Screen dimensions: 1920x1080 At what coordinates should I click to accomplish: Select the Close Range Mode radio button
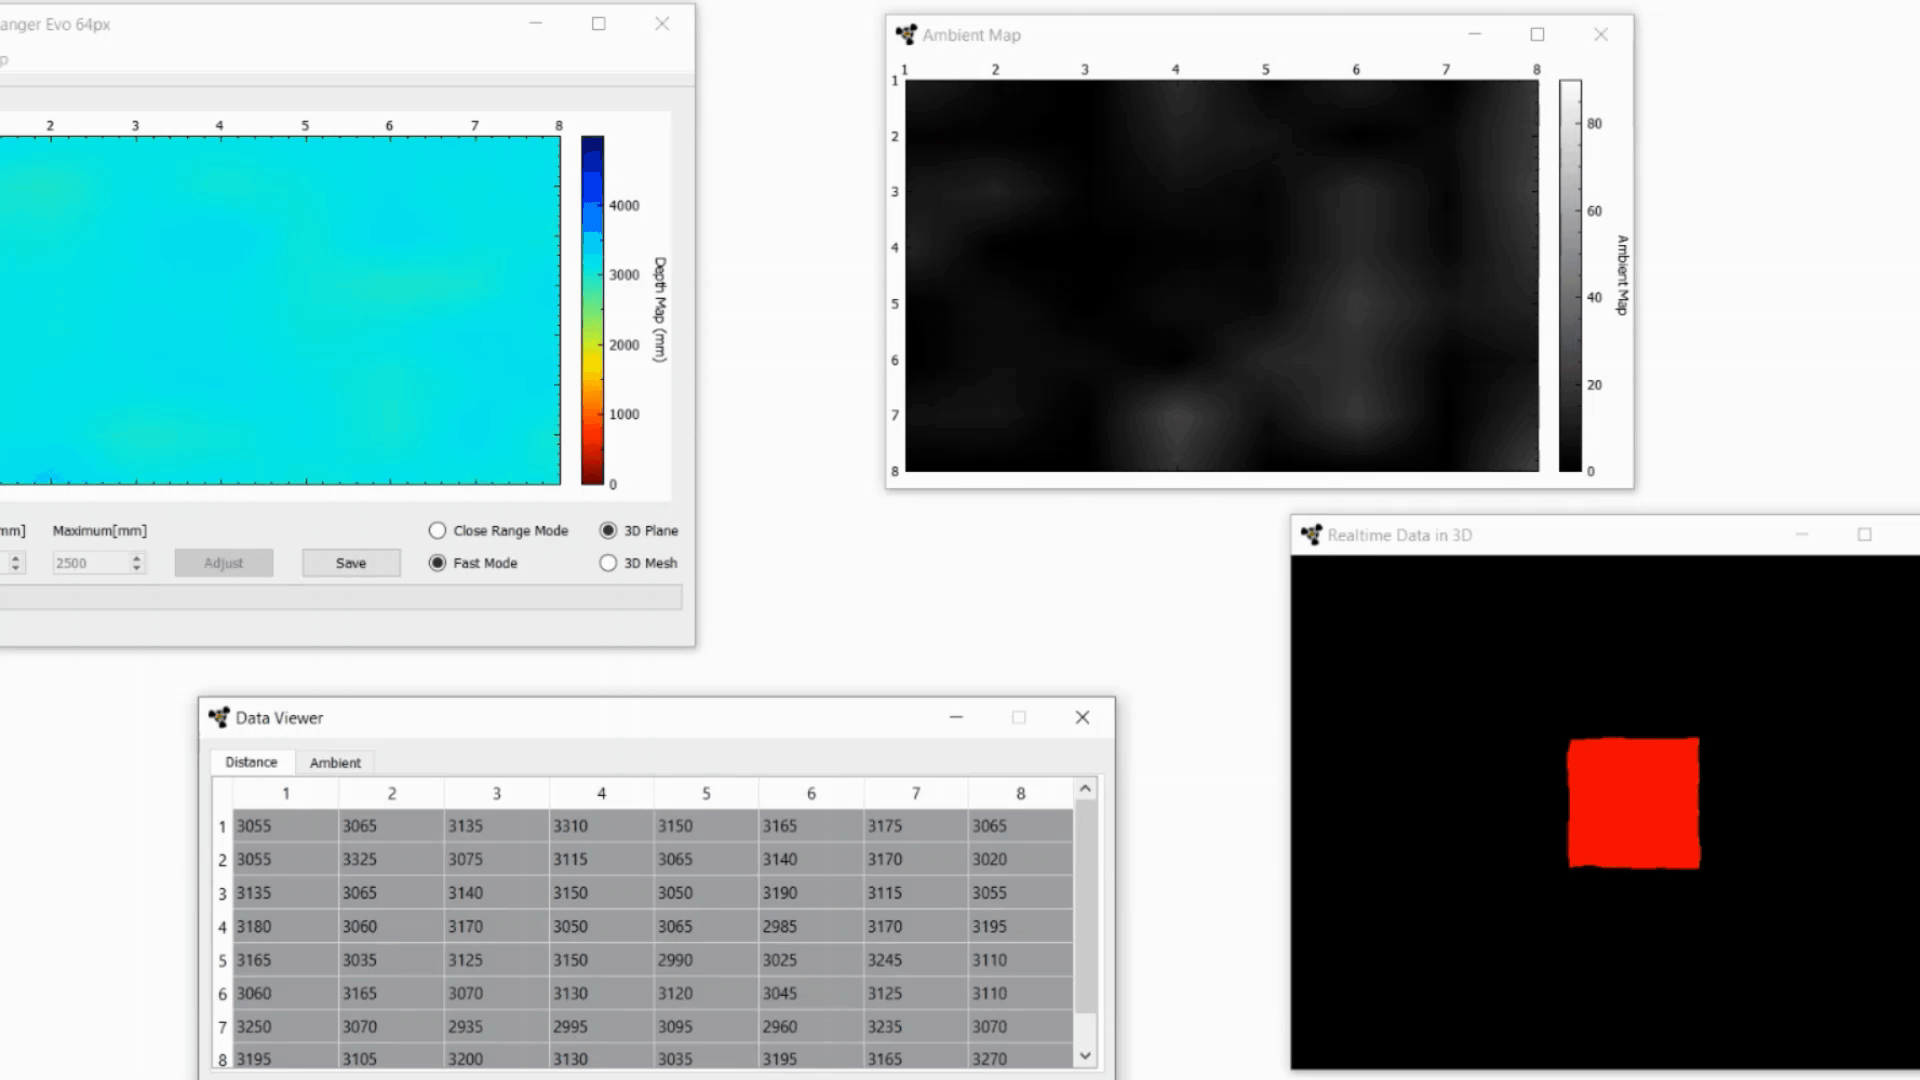[437, 531]
